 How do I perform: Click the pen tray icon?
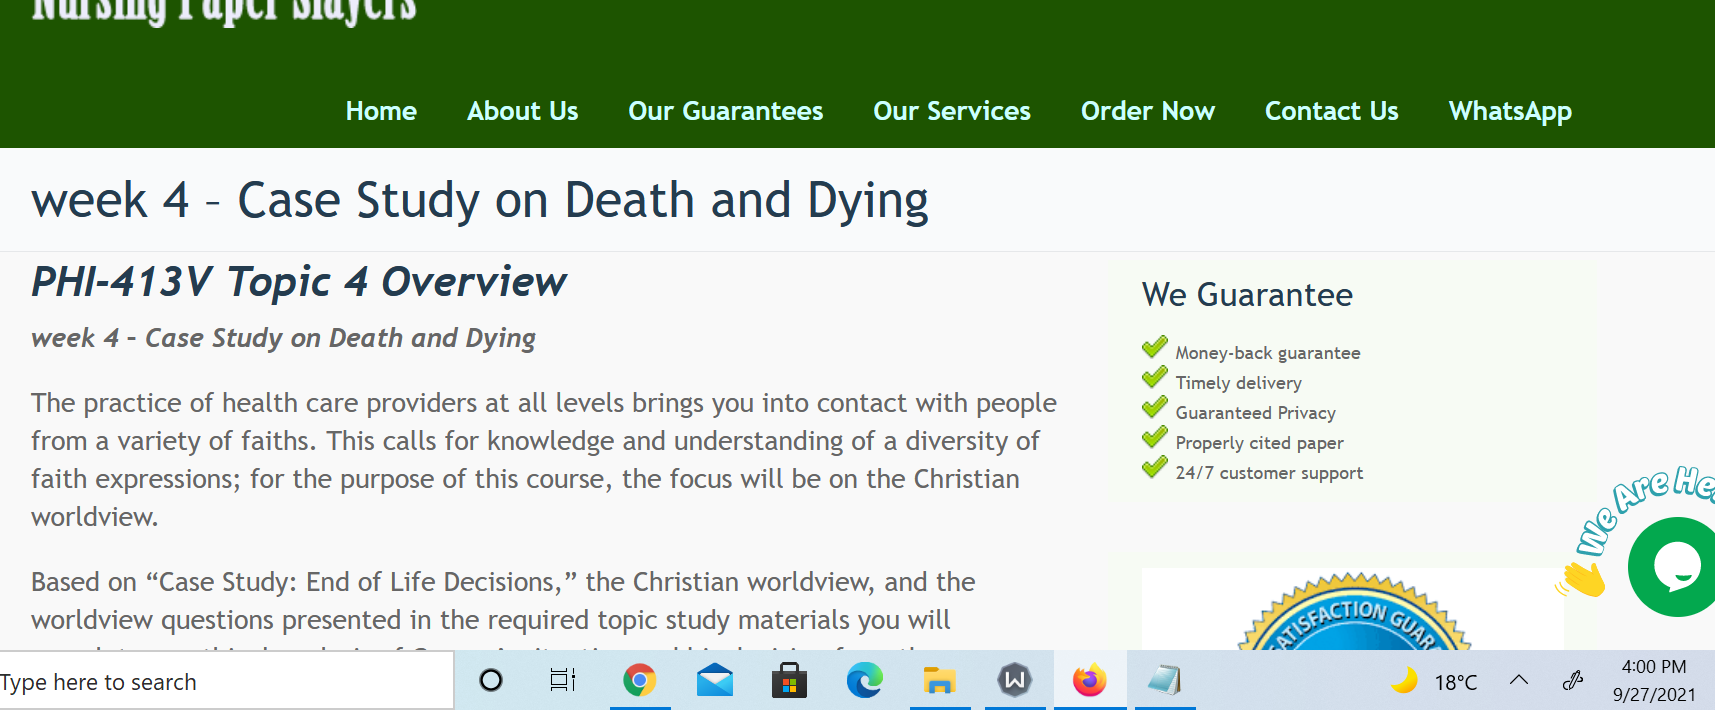pos(1573,681)
